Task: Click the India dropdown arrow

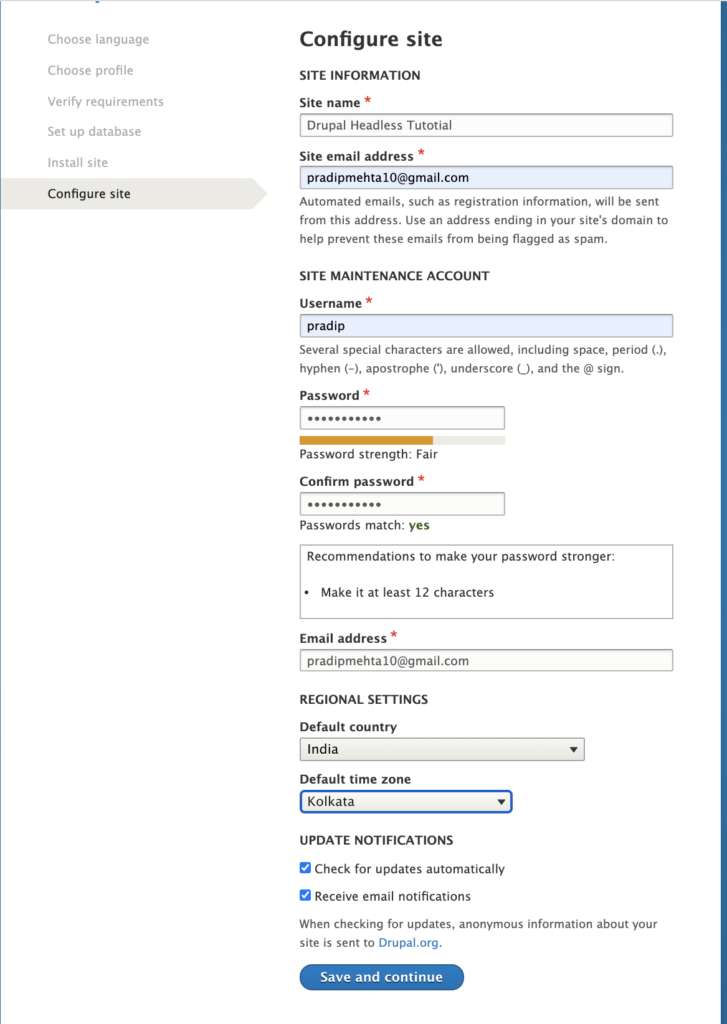Action: (573, 750)
